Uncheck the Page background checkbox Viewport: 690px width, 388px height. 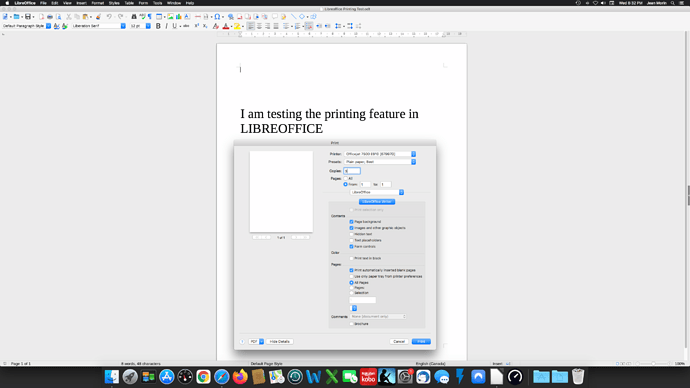(351, 222)
